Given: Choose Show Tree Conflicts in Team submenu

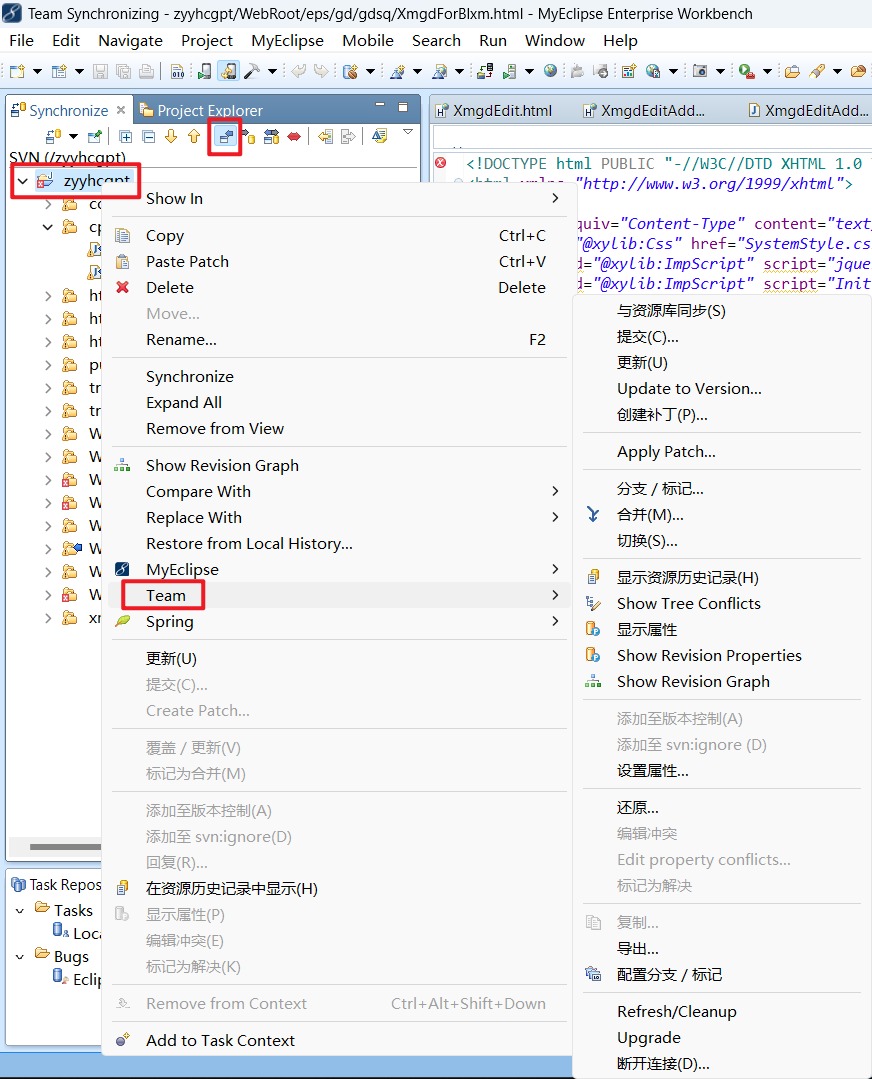Looking at the screenshot, I should click(723, 603).
